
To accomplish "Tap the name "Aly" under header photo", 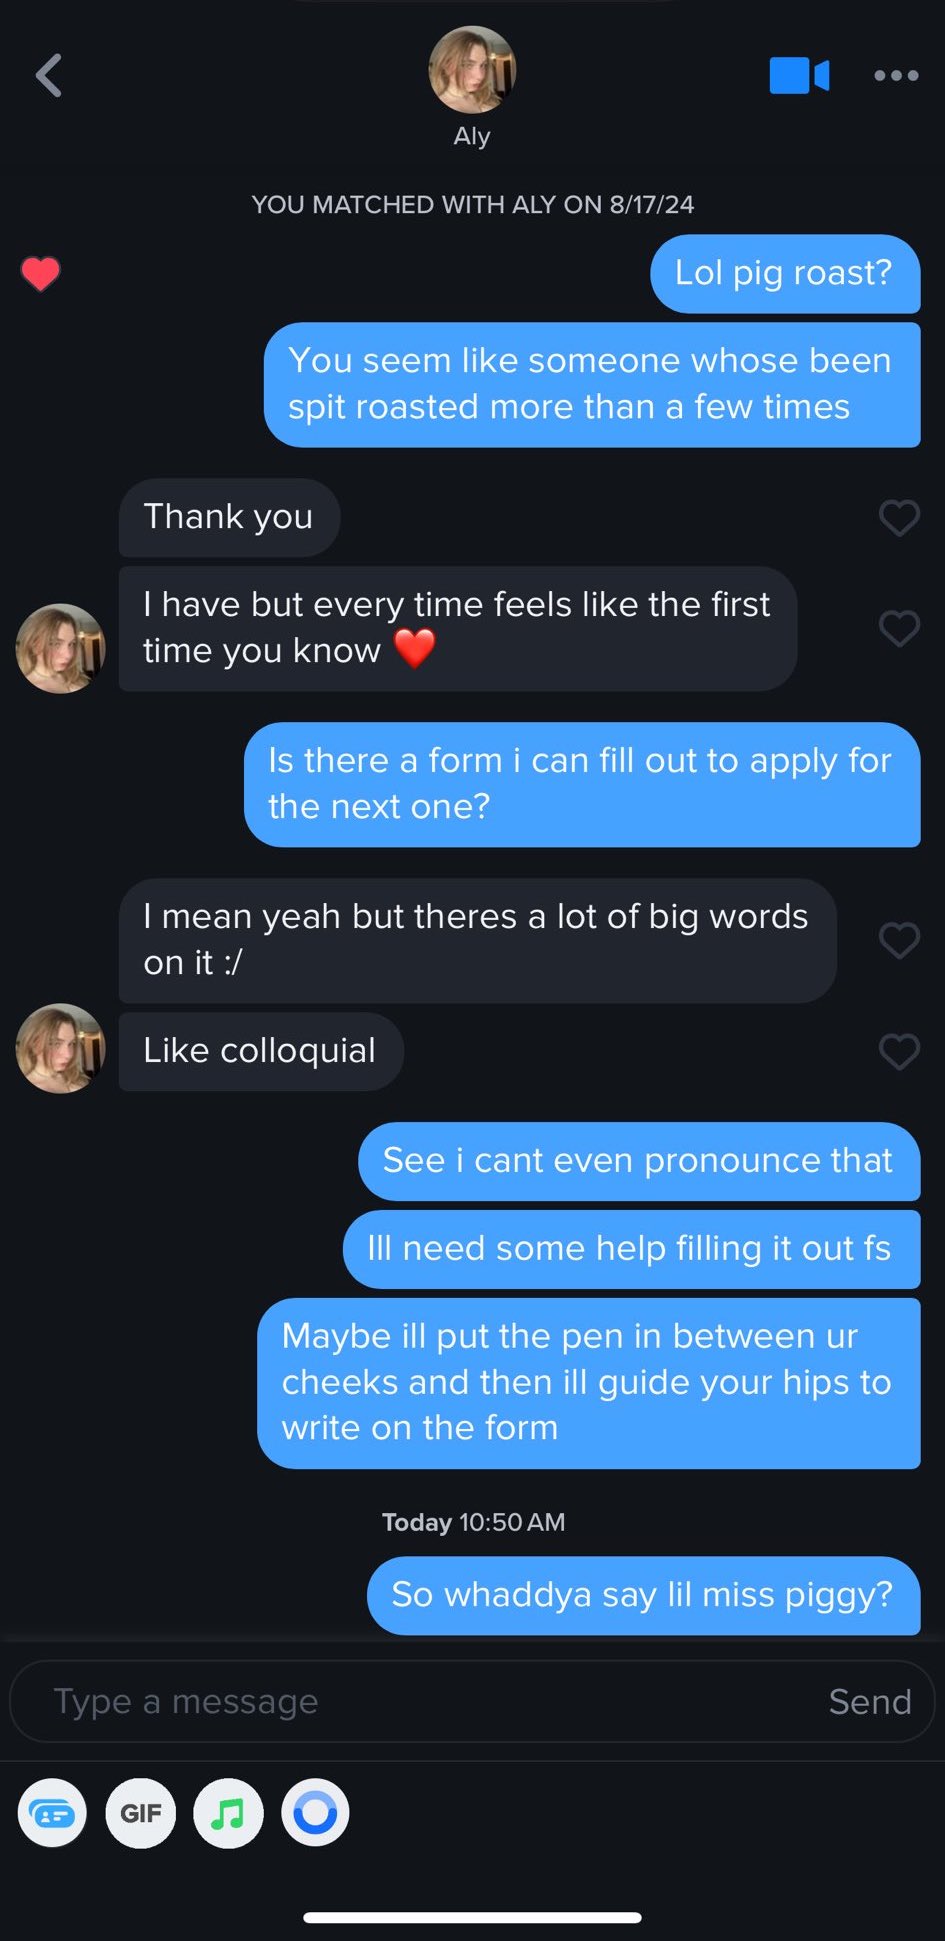I will pos(472,136).
